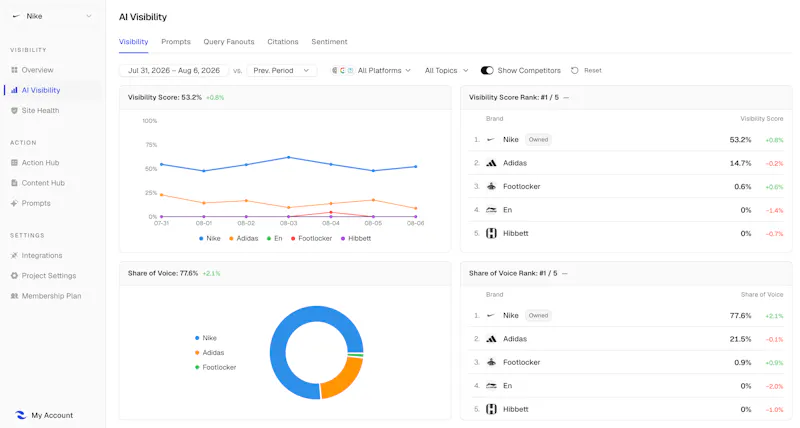This screenshot has height=428, width=800.
Task: Click the Action Hub icon
Action: click(x=14, y=163)
